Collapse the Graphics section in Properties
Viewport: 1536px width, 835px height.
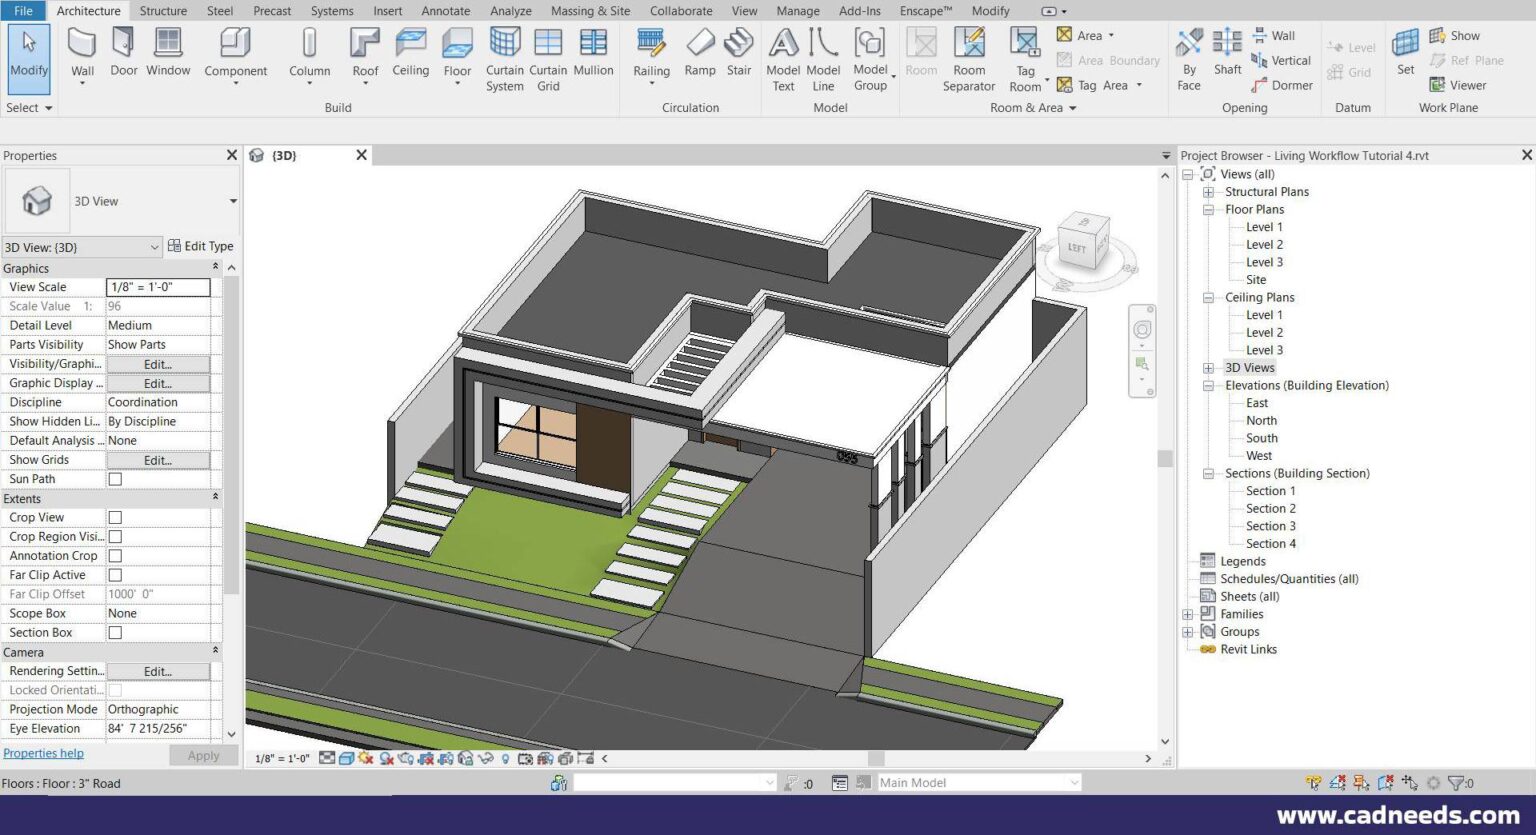[x=215, y=268]
